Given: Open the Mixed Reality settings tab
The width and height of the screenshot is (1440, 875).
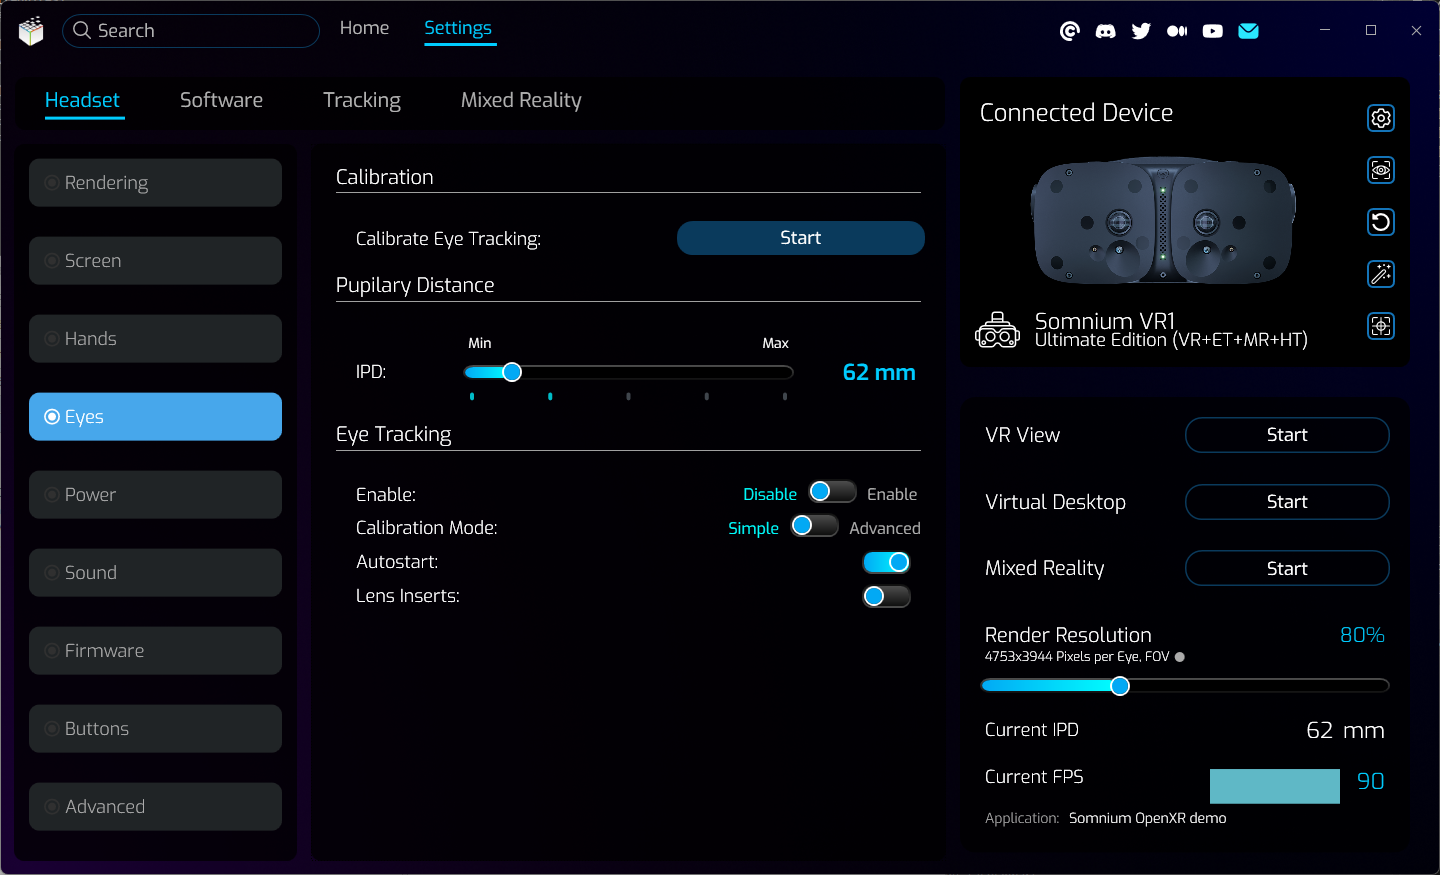Looking at the screenshot, I should [x=521, y=100].
